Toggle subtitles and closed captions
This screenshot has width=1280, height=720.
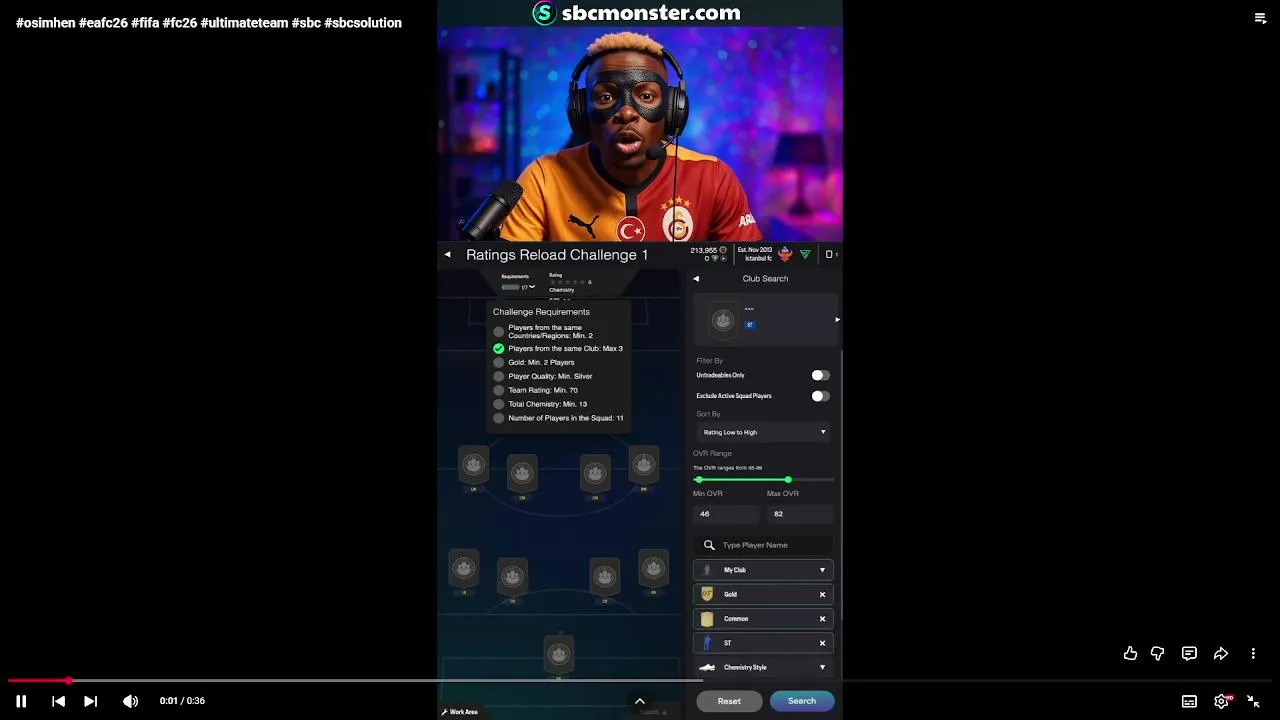(1189, 701)
